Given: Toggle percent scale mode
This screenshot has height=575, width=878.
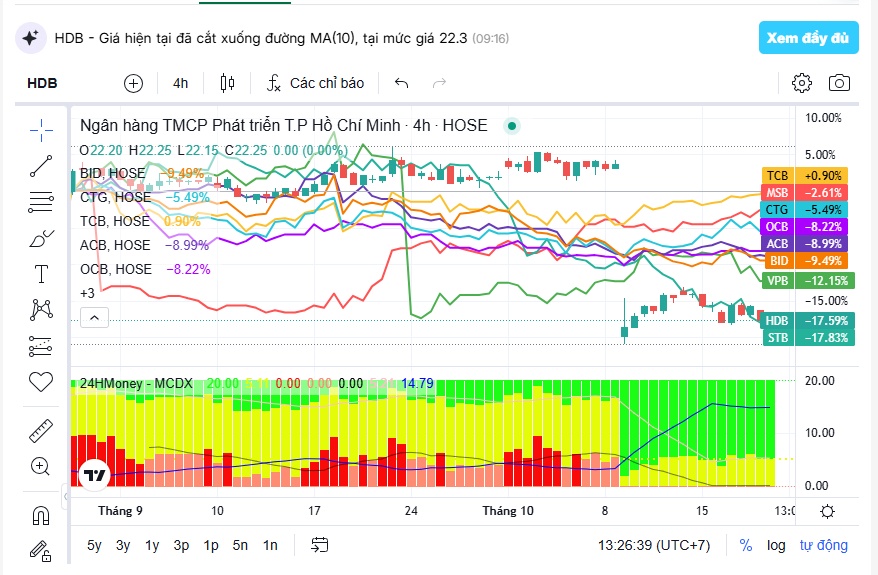Looking at the screenshot, I should pyautogui.click(x=746, y=545).
